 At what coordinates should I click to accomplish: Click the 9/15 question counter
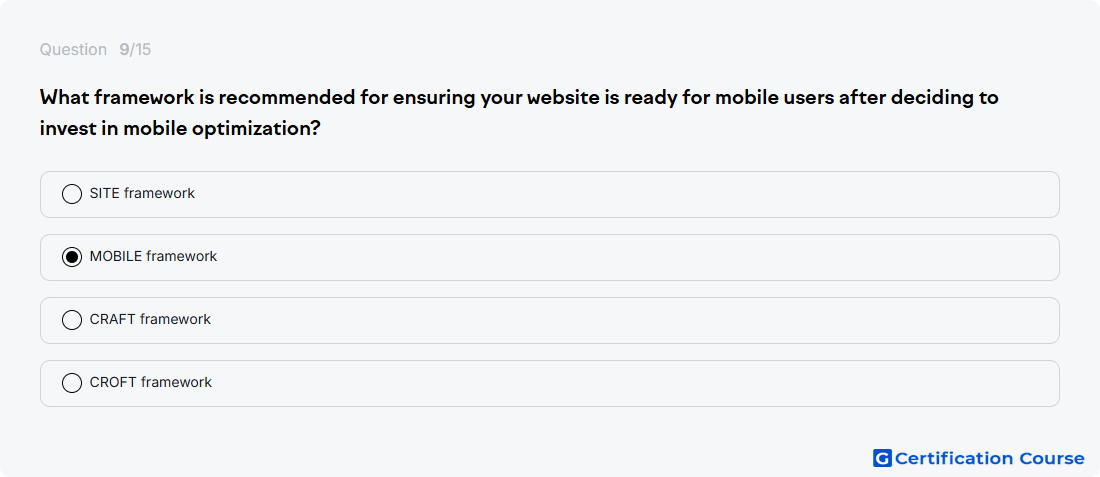coord(135,50)
